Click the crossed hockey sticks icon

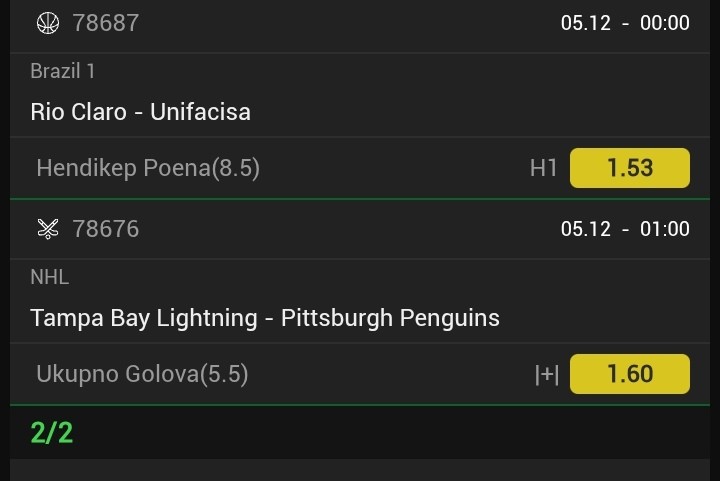(47, 229)
